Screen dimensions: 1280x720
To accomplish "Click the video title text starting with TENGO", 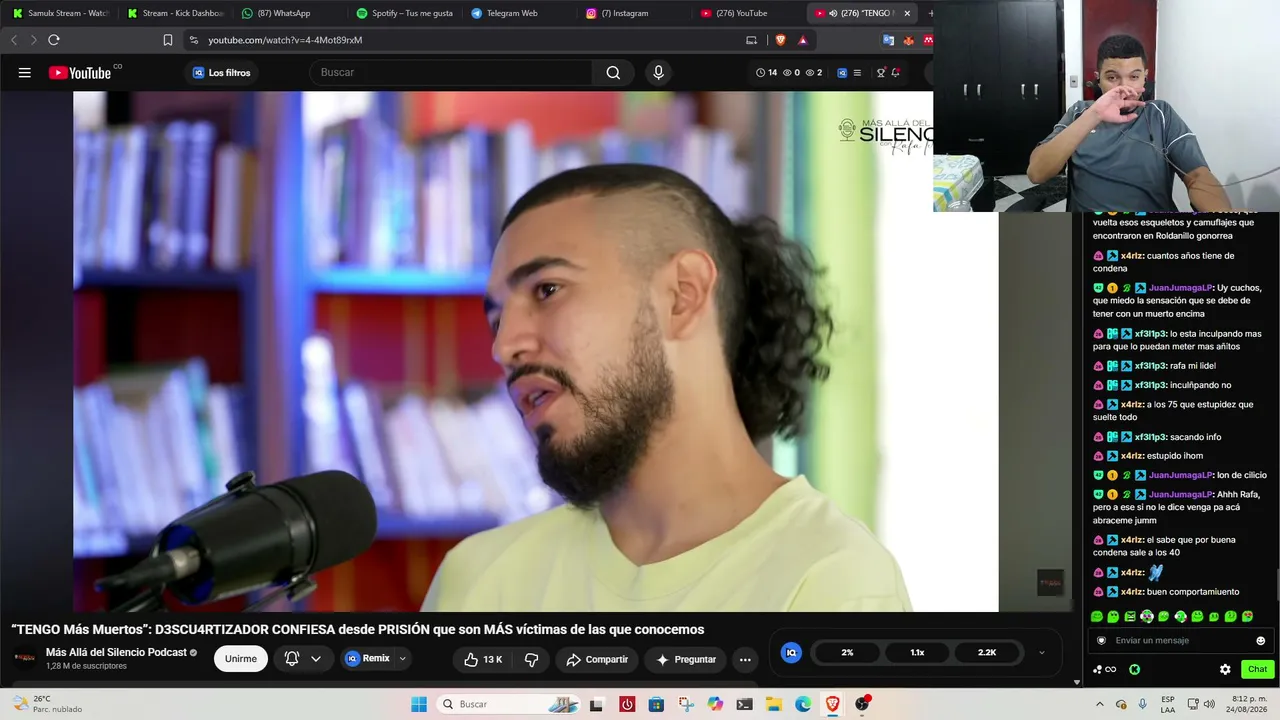I will [358, 629].
